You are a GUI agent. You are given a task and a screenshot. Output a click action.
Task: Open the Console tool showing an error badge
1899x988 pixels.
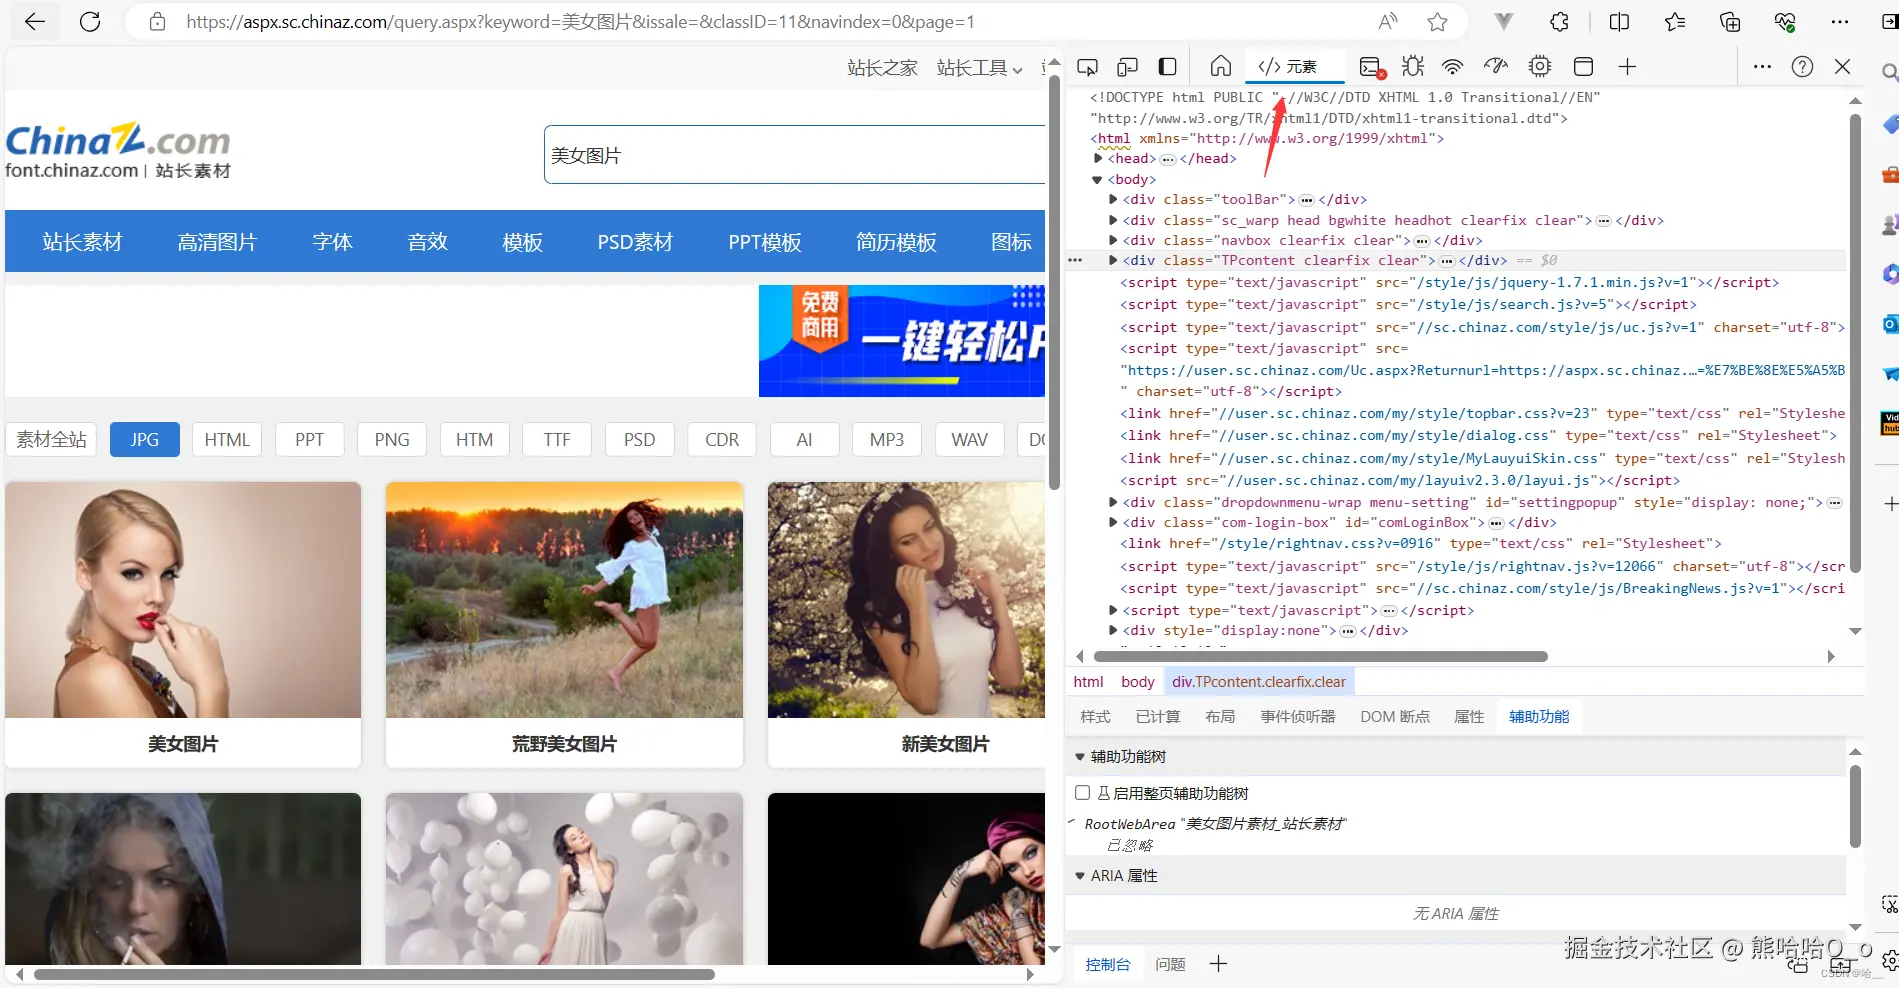point(1370,66)
